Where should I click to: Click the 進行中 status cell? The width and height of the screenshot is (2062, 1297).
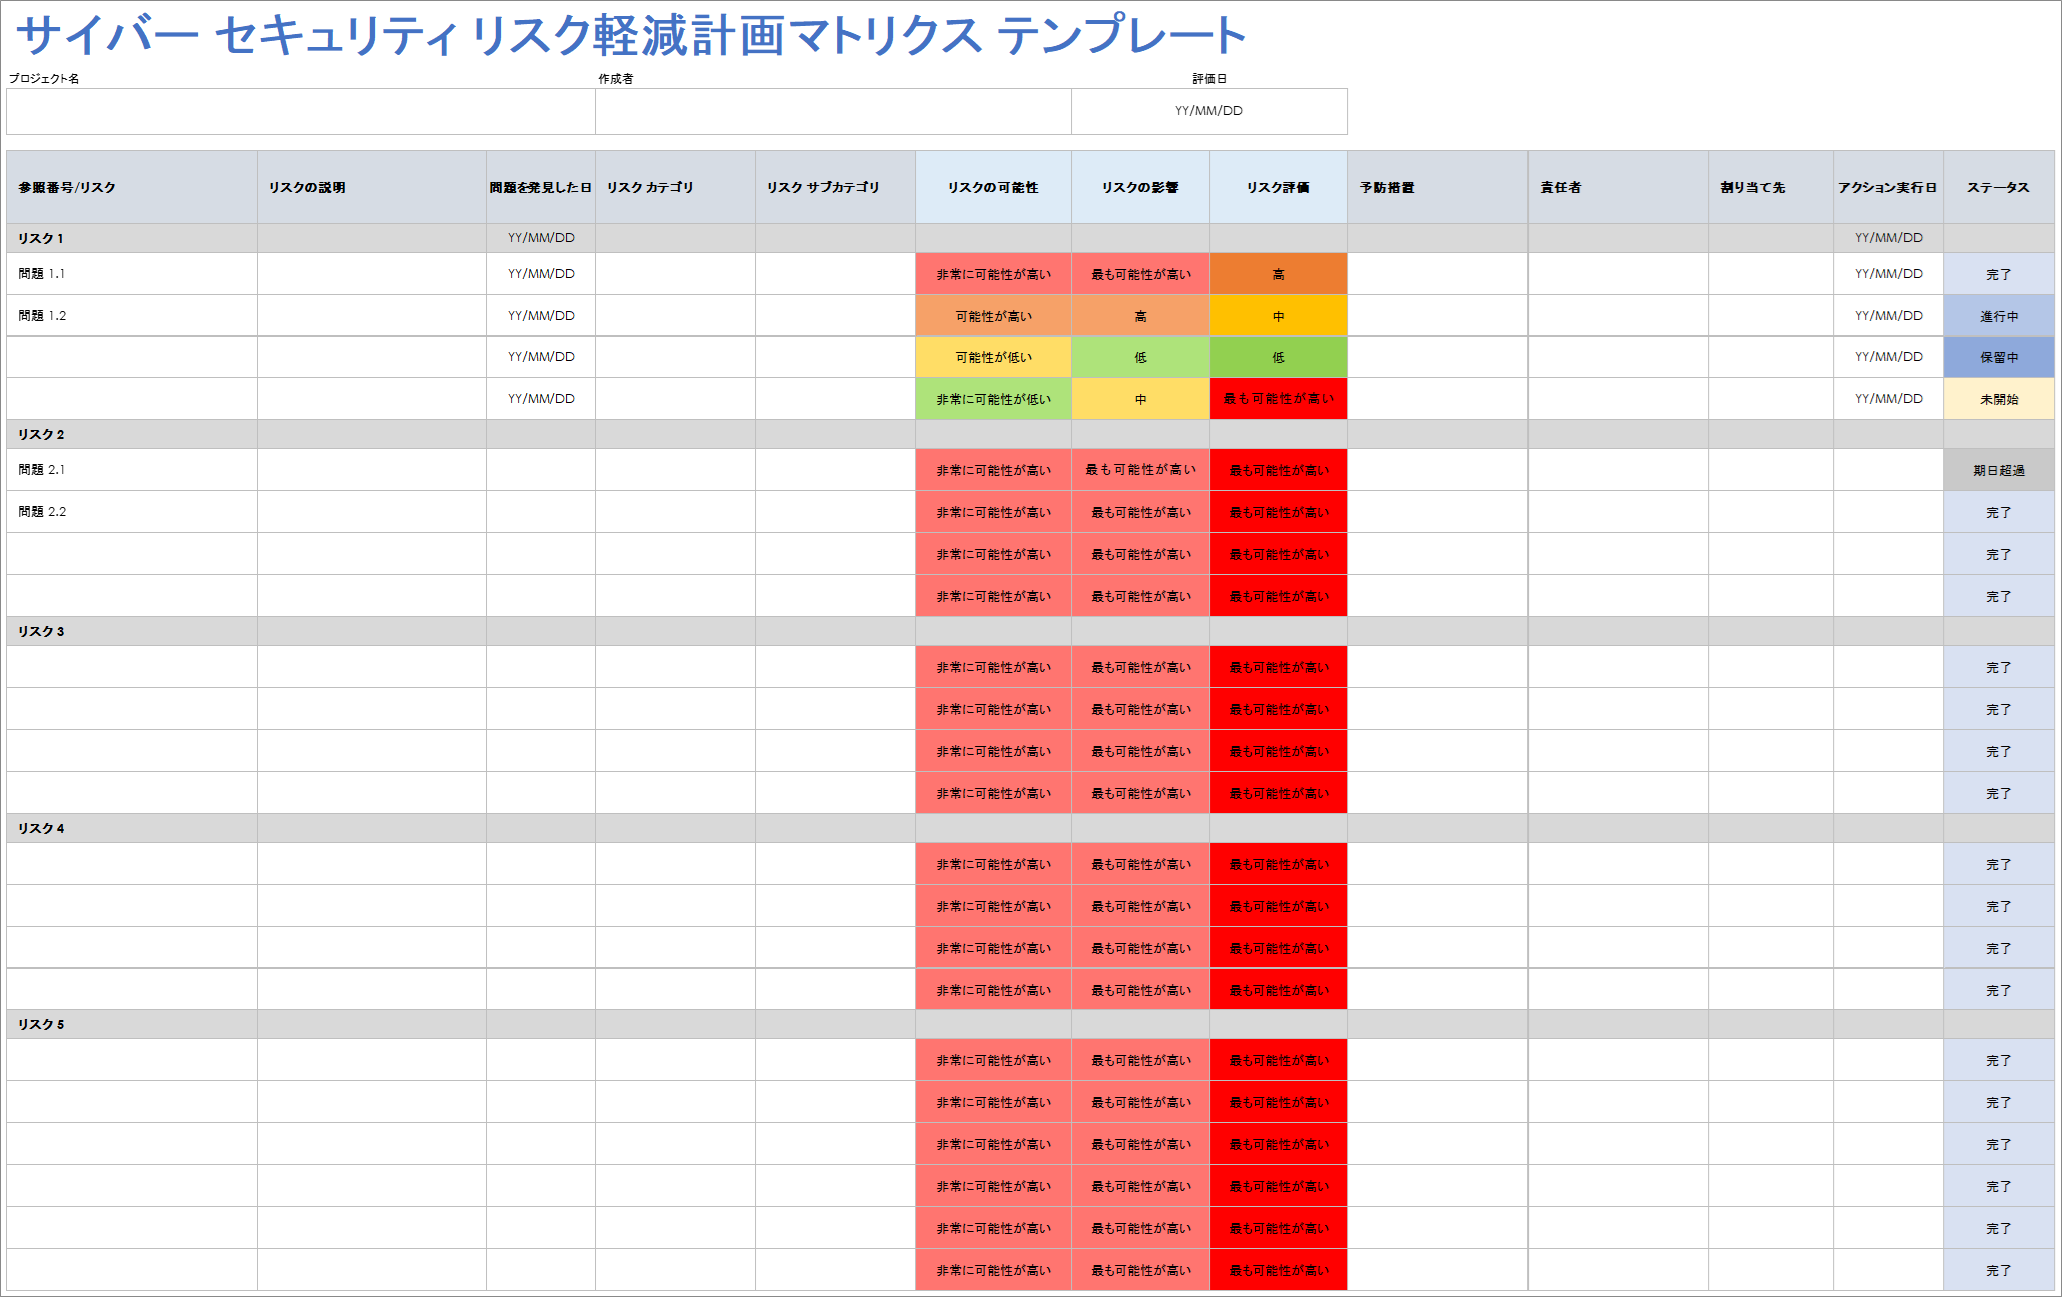[1998, 316]
